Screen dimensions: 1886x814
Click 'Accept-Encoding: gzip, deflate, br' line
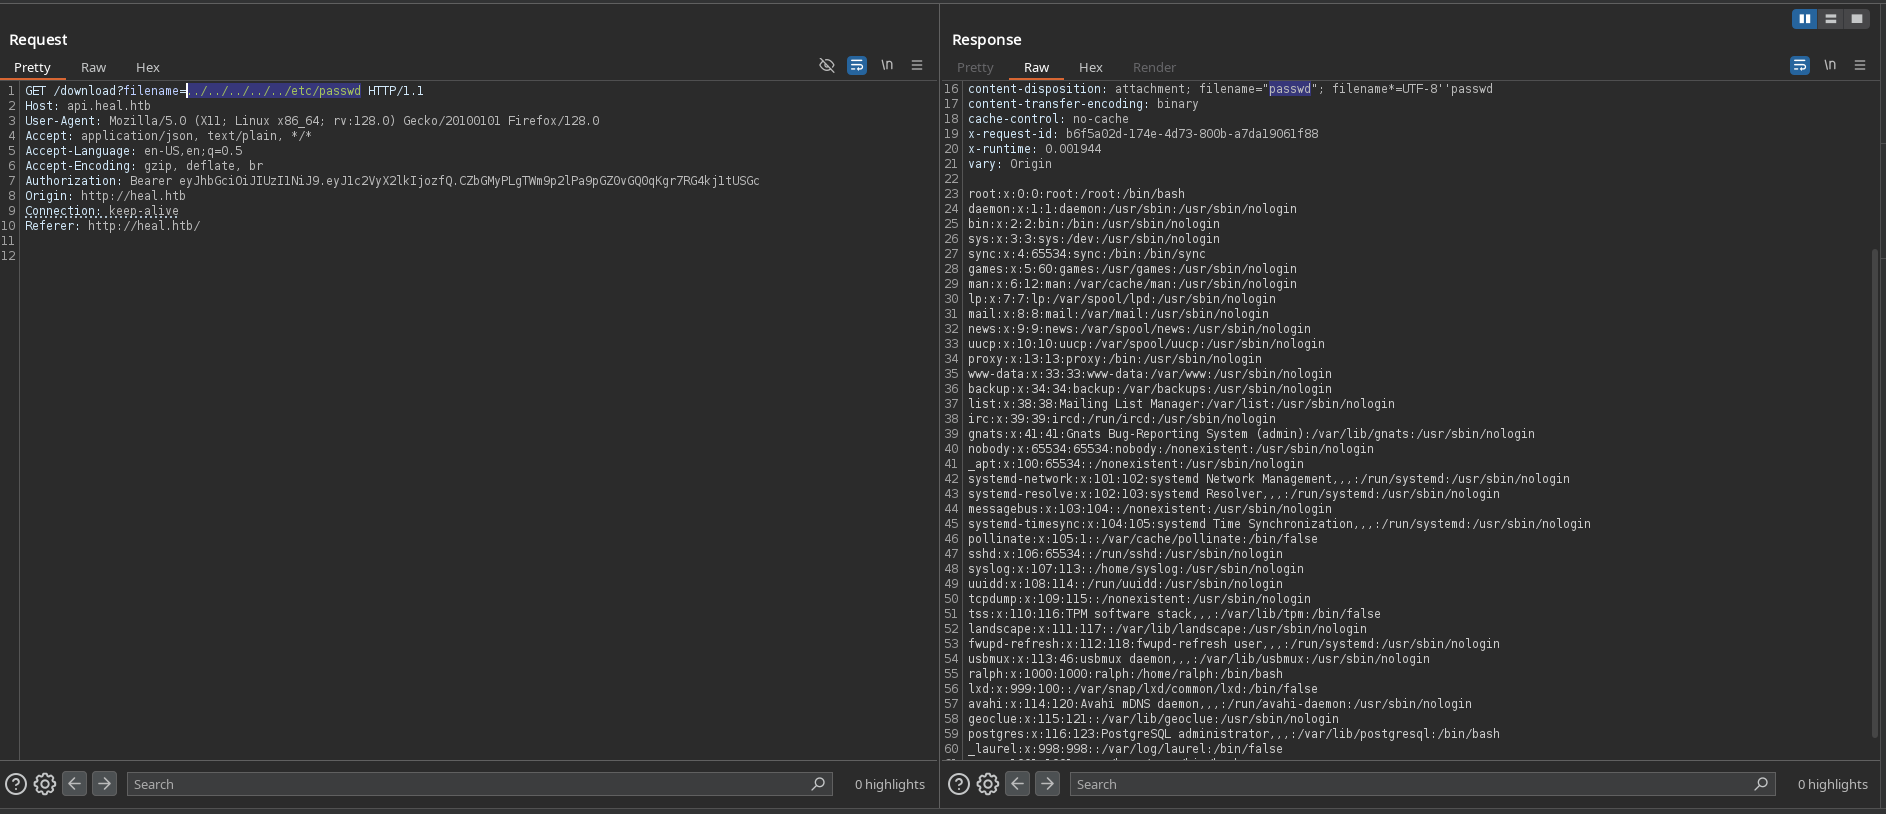tap(144, 166)
